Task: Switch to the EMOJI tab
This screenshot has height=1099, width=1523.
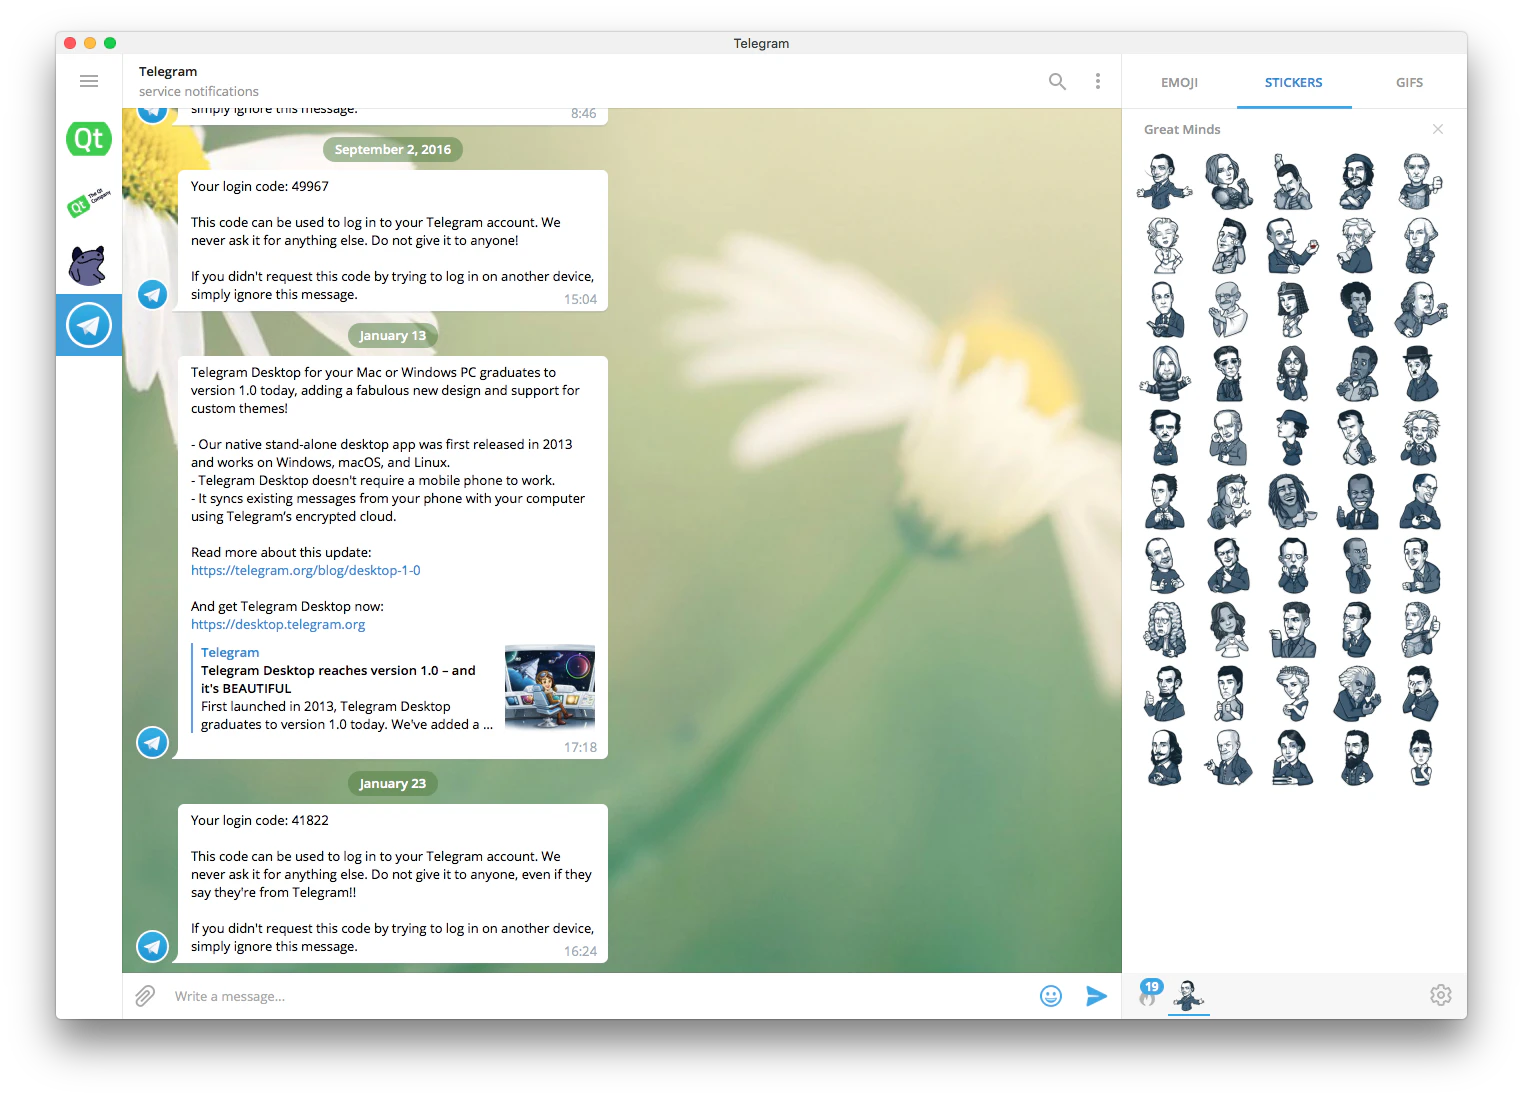Action: [x=1179, y=83]
